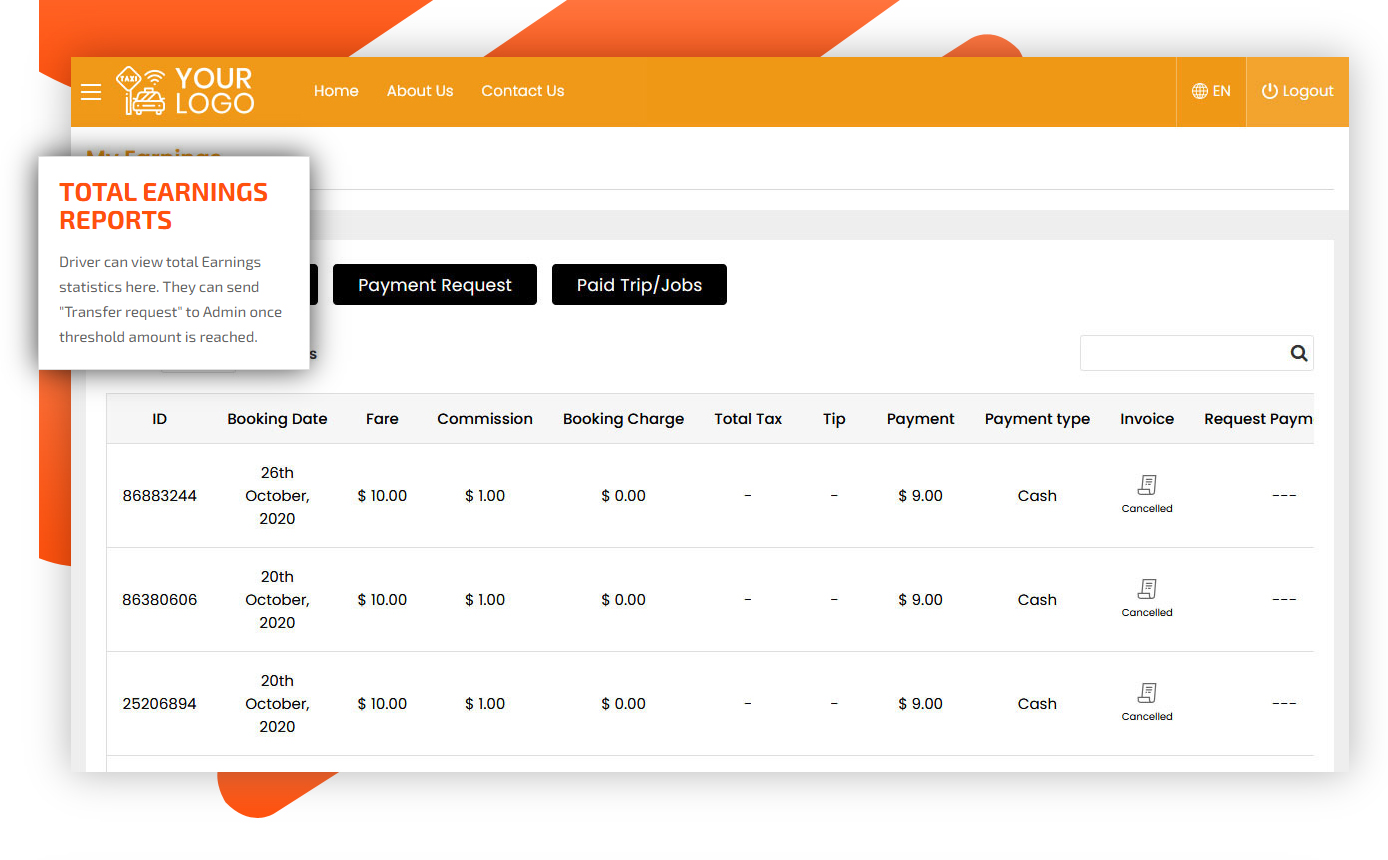Open invoice icon for booking 86380606

pos(1147,589)
